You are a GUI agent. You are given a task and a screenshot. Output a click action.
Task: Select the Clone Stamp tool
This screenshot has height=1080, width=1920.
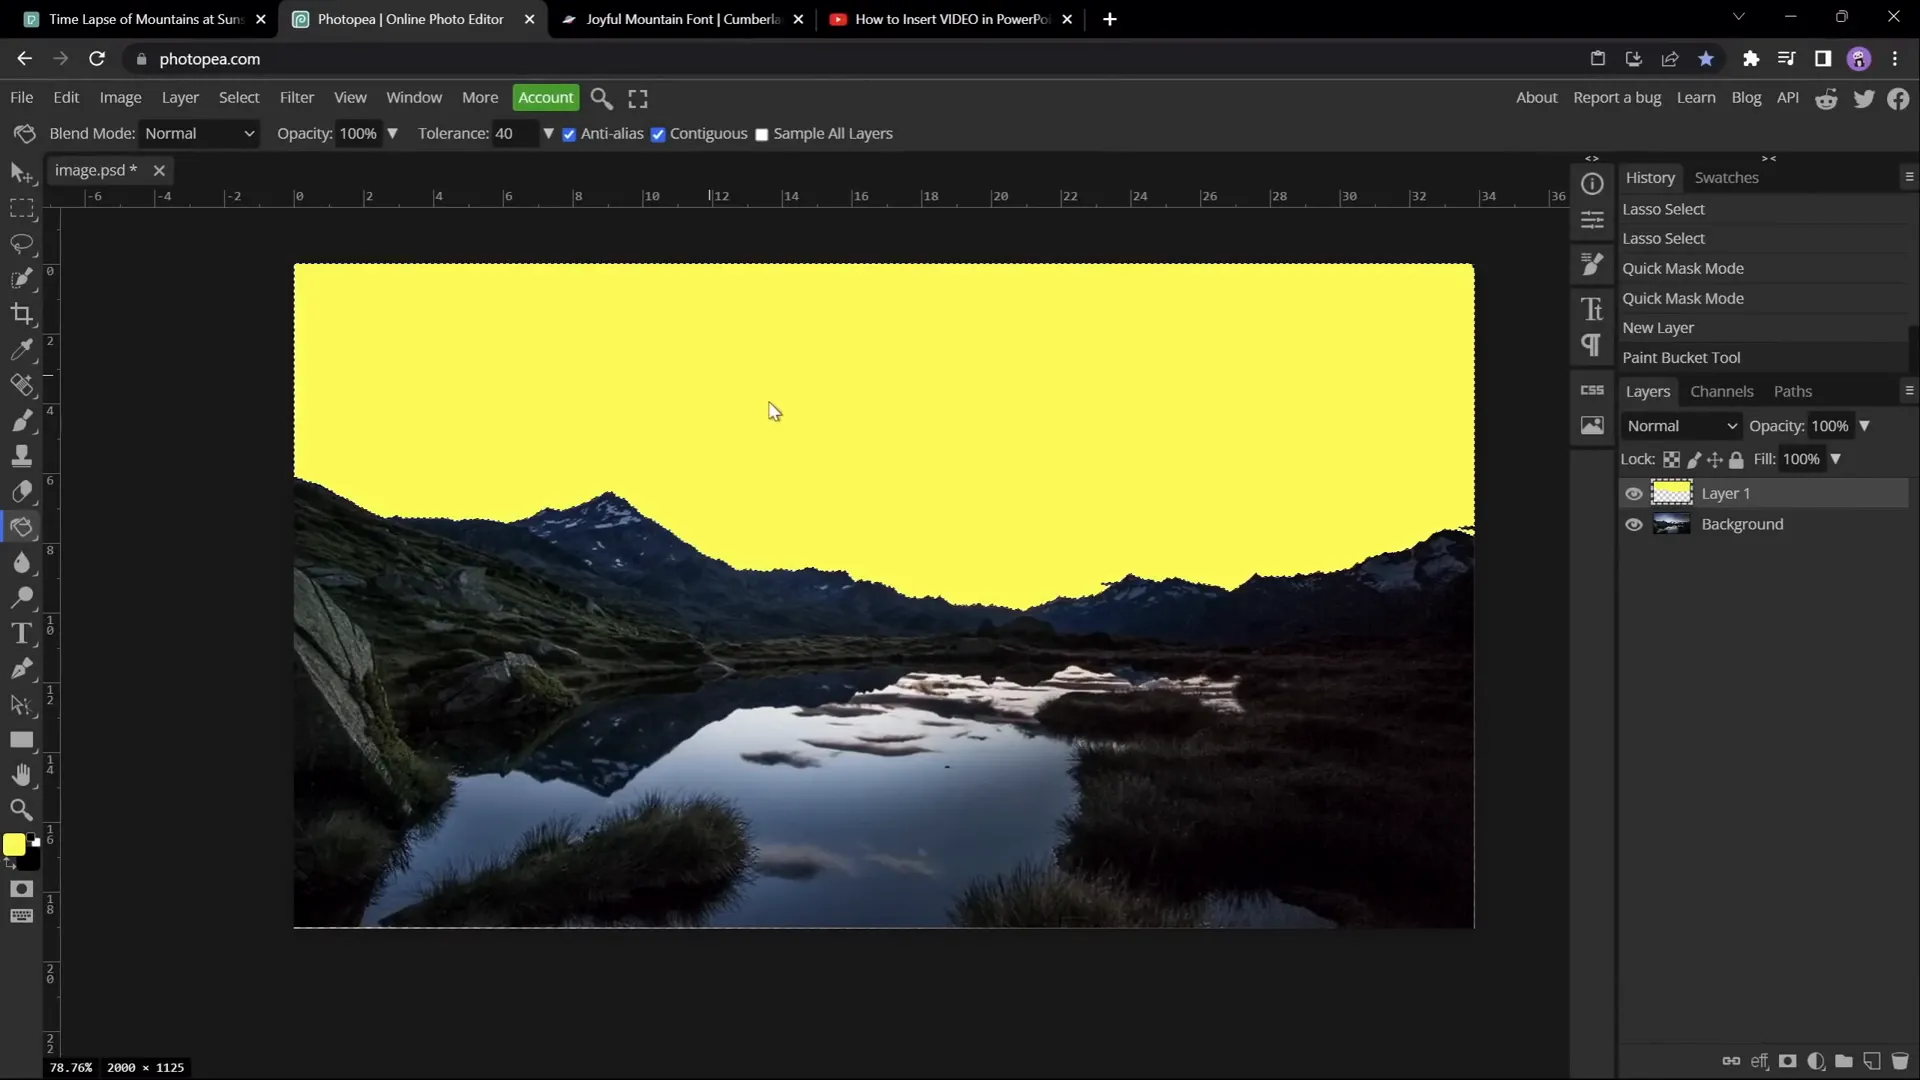(21, 456)
